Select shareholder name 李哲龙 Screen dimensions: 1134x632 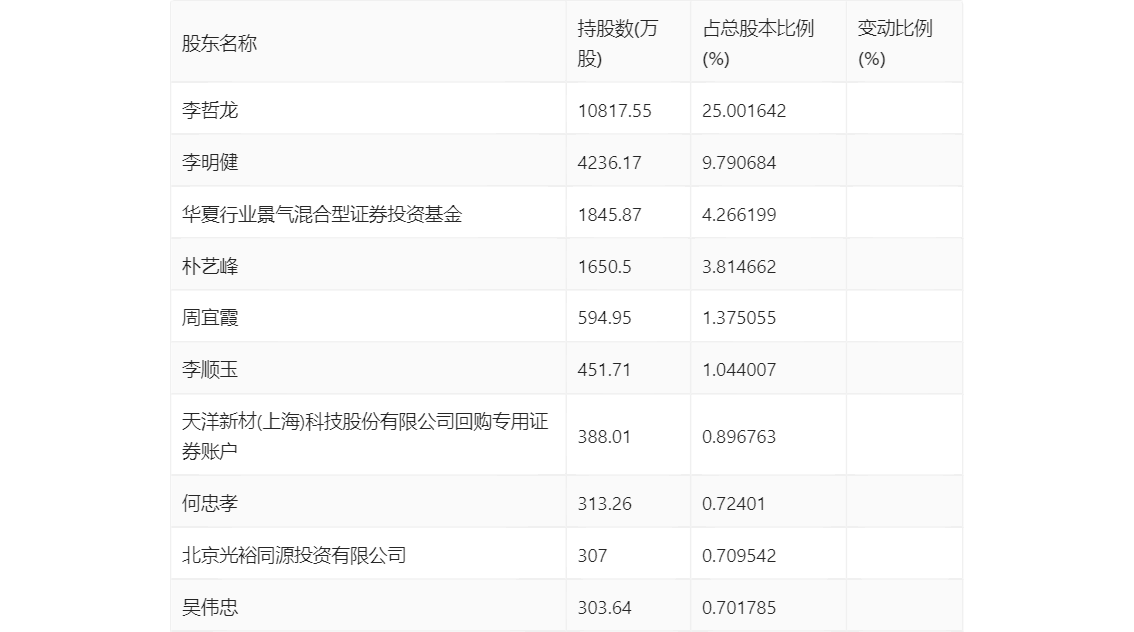tap(210, 111)
